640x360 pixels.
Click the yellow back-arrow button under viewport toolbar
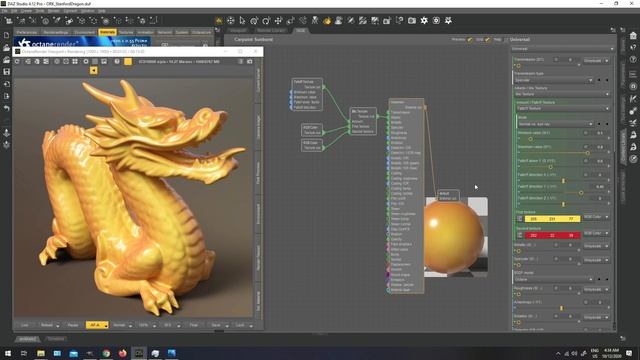pos(93,71)
